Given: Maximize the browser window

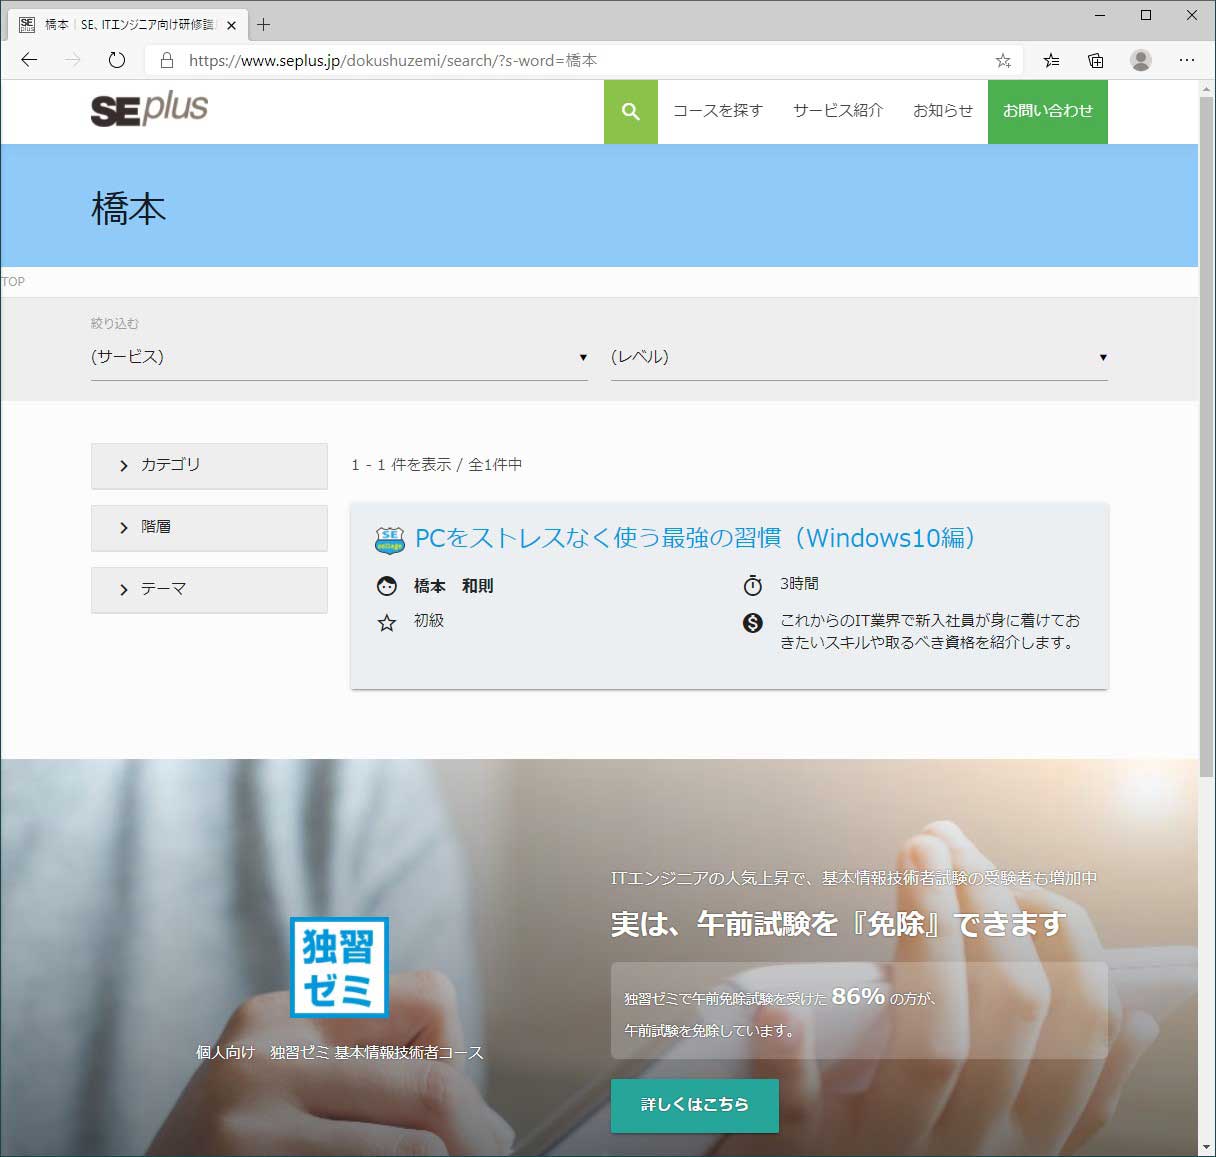Looking at the screenshot, I should 1146,15.
